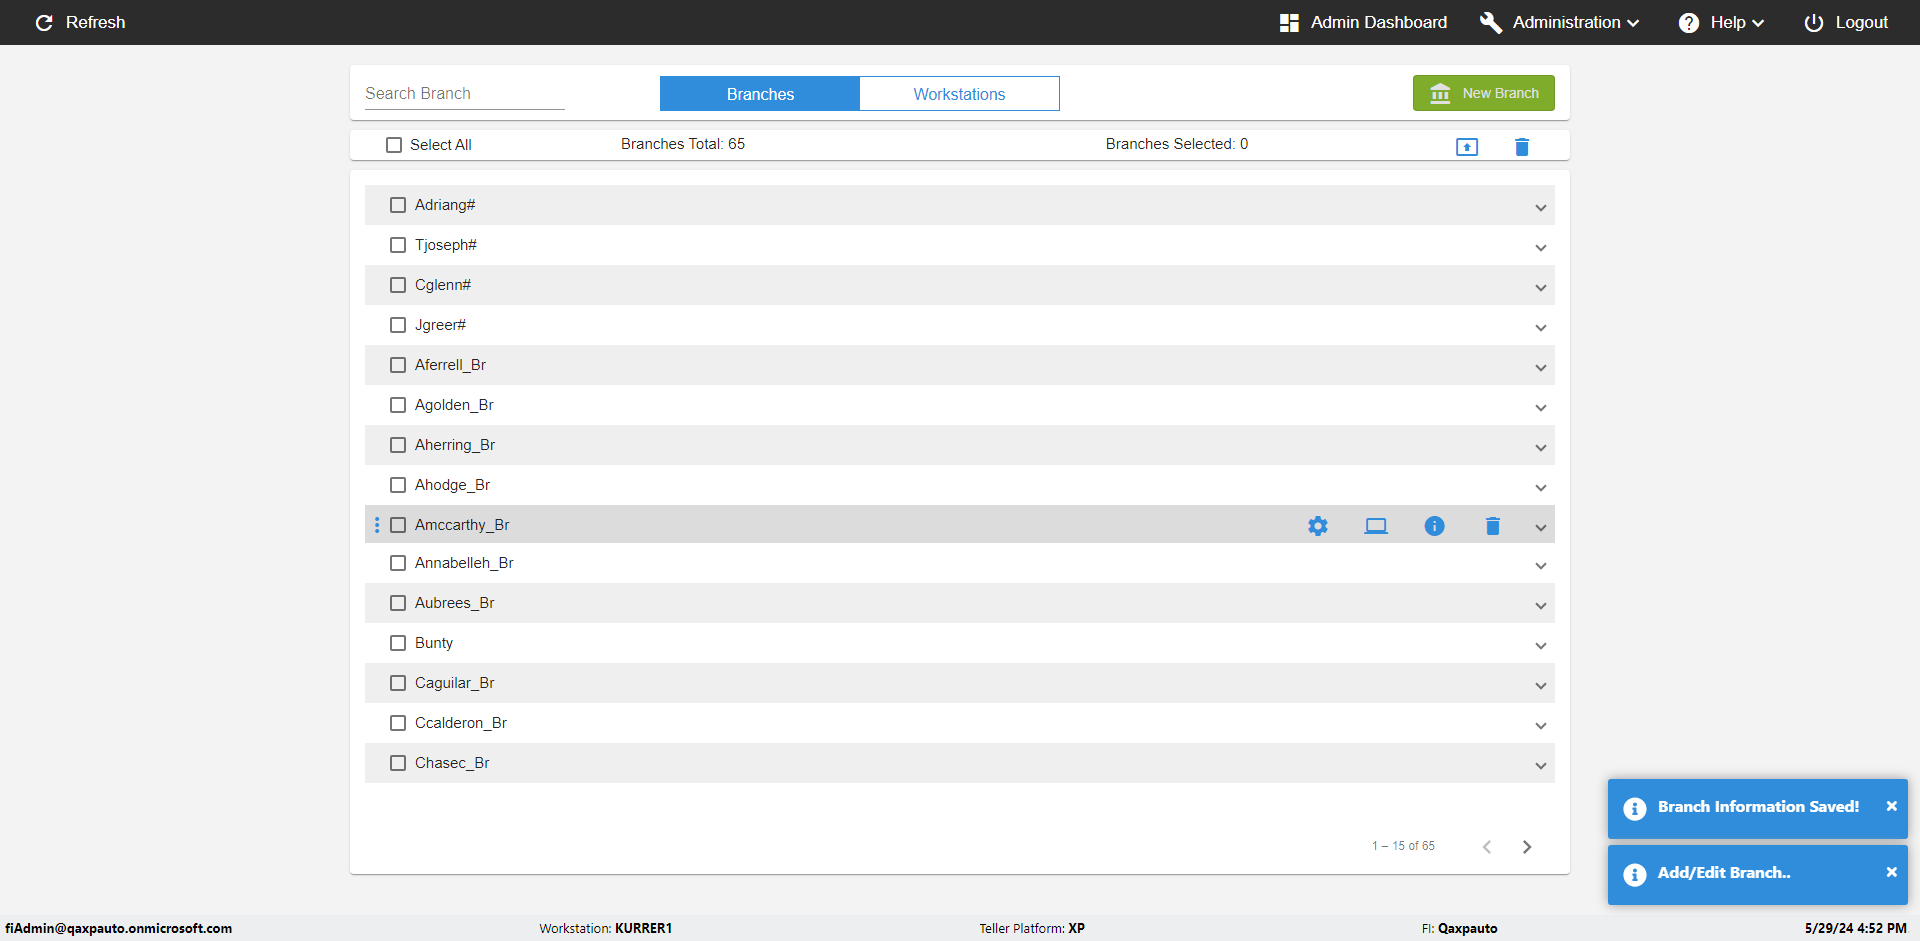This screenshot has height=941, width=1920.
Task: Check the Tjoseph# branch checkbox
Action: coord(398,245)
